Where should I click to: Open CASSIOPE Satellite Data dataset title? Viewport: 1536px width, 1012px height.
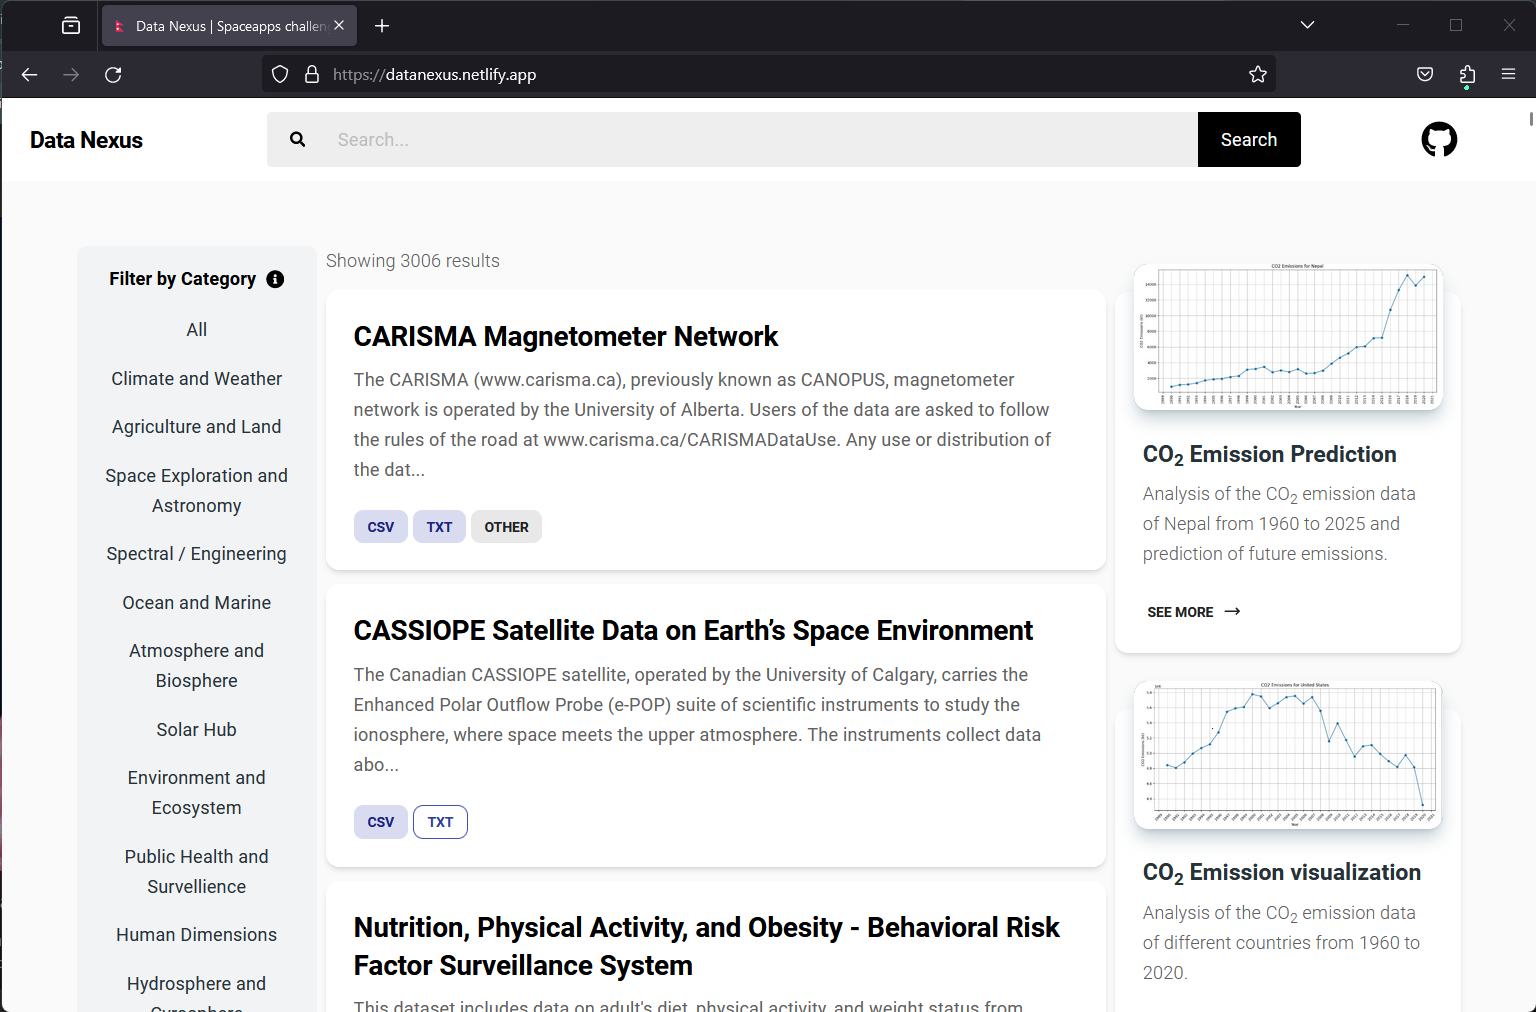pyautogui.click(x=693, y=631)
